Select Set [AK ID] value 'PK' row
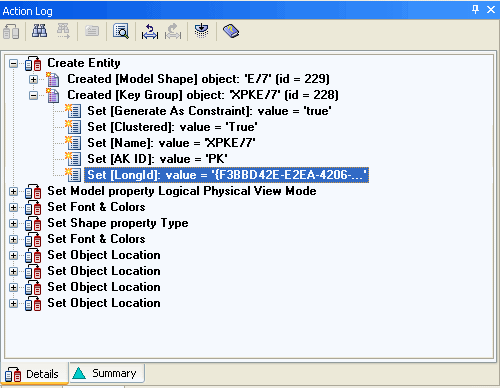This screenshot has width=500, height=388. tap(157, 159)
